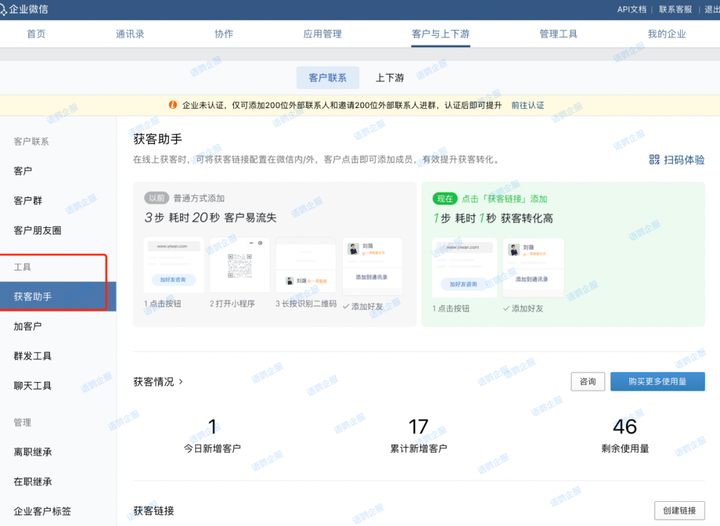Click the QR code scan experience icon
The image size is (720, 526).
654,160
